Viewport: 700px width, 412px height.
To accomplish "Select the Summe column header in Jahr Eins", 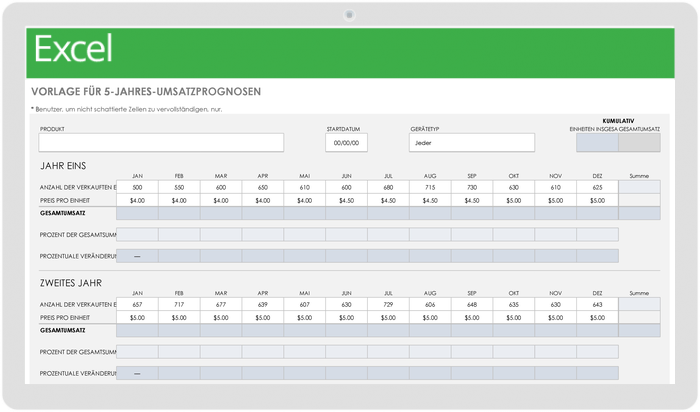I will (x=639, y=176).
